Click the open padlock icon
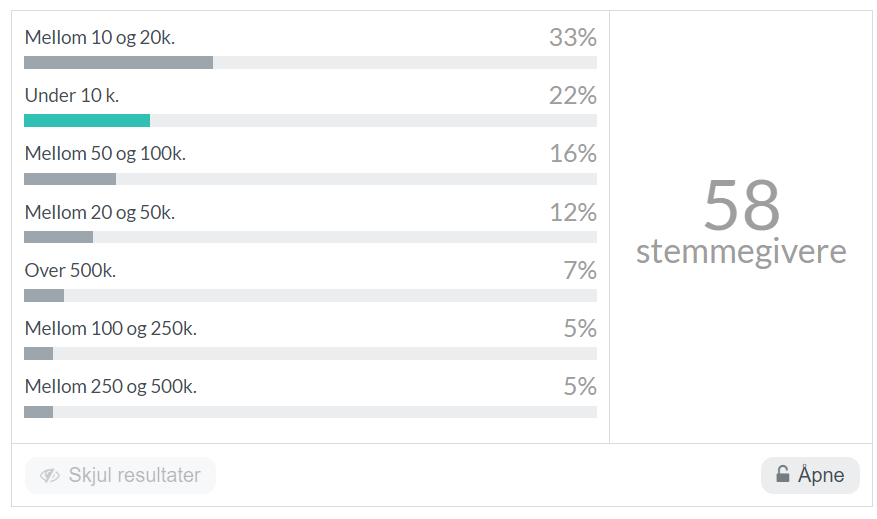The height and width of the screenshot is (519, 877). [x=782, y=474]
